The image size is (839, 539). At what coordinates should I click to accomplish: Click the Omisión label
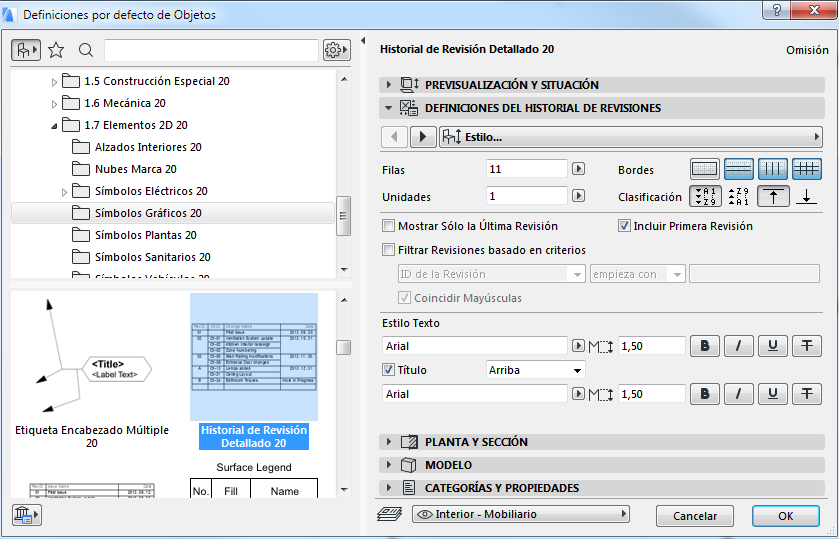tap(807, 50)
